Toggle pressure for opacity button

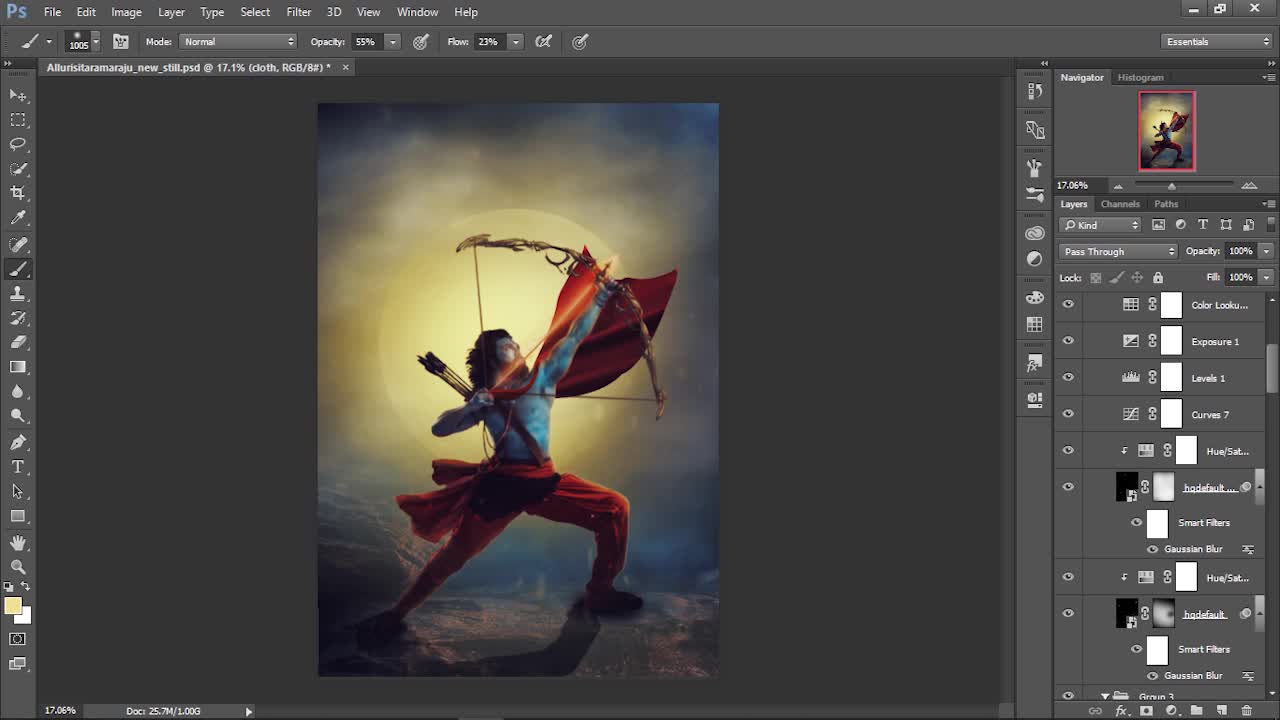[421, 42]
